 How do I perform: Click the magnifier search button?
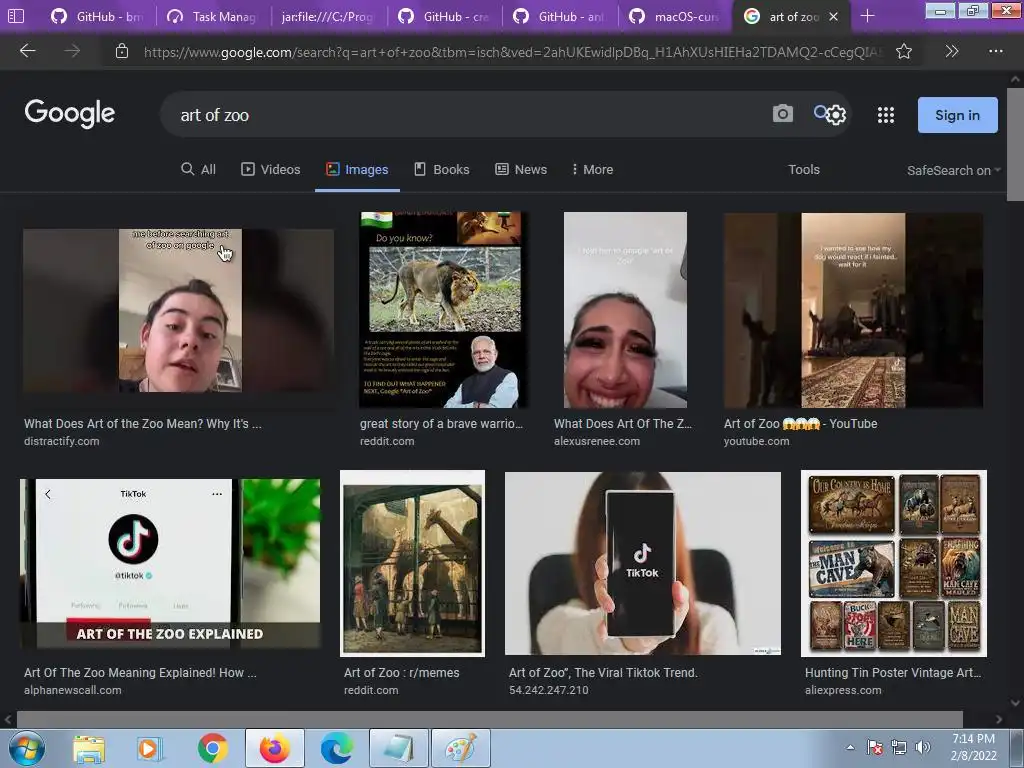click(820, 112)
